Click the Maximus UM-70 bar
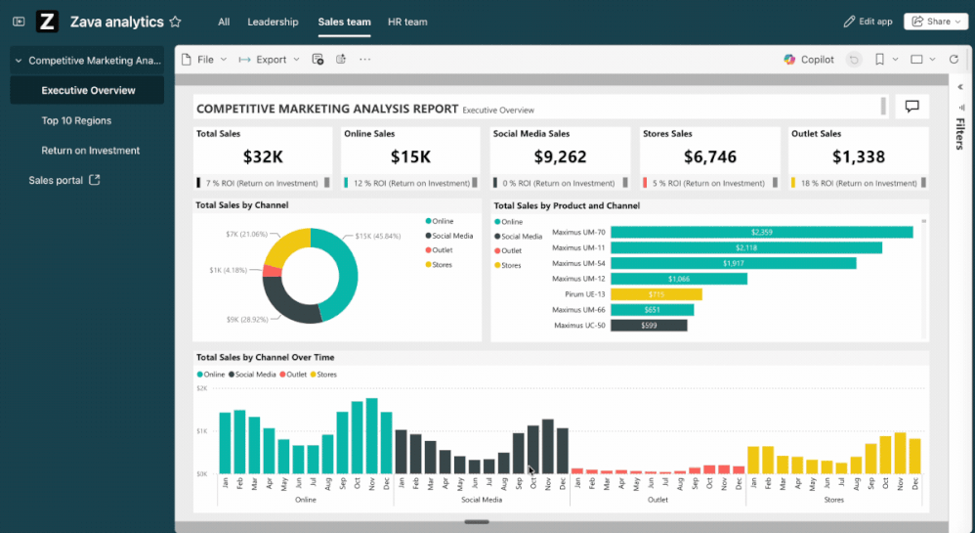 [762, 232]
